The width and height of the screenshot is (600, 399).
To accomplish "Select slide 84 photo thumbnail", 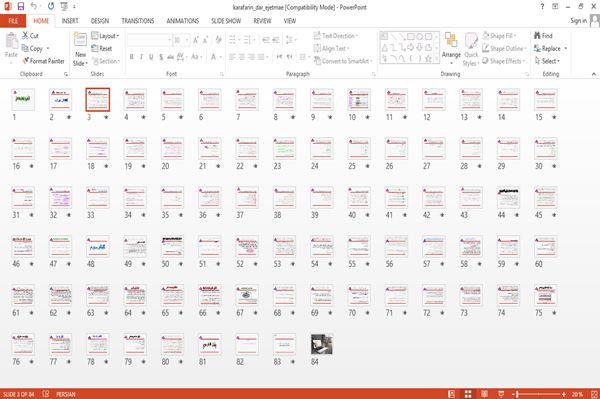I will coord(322,344).
